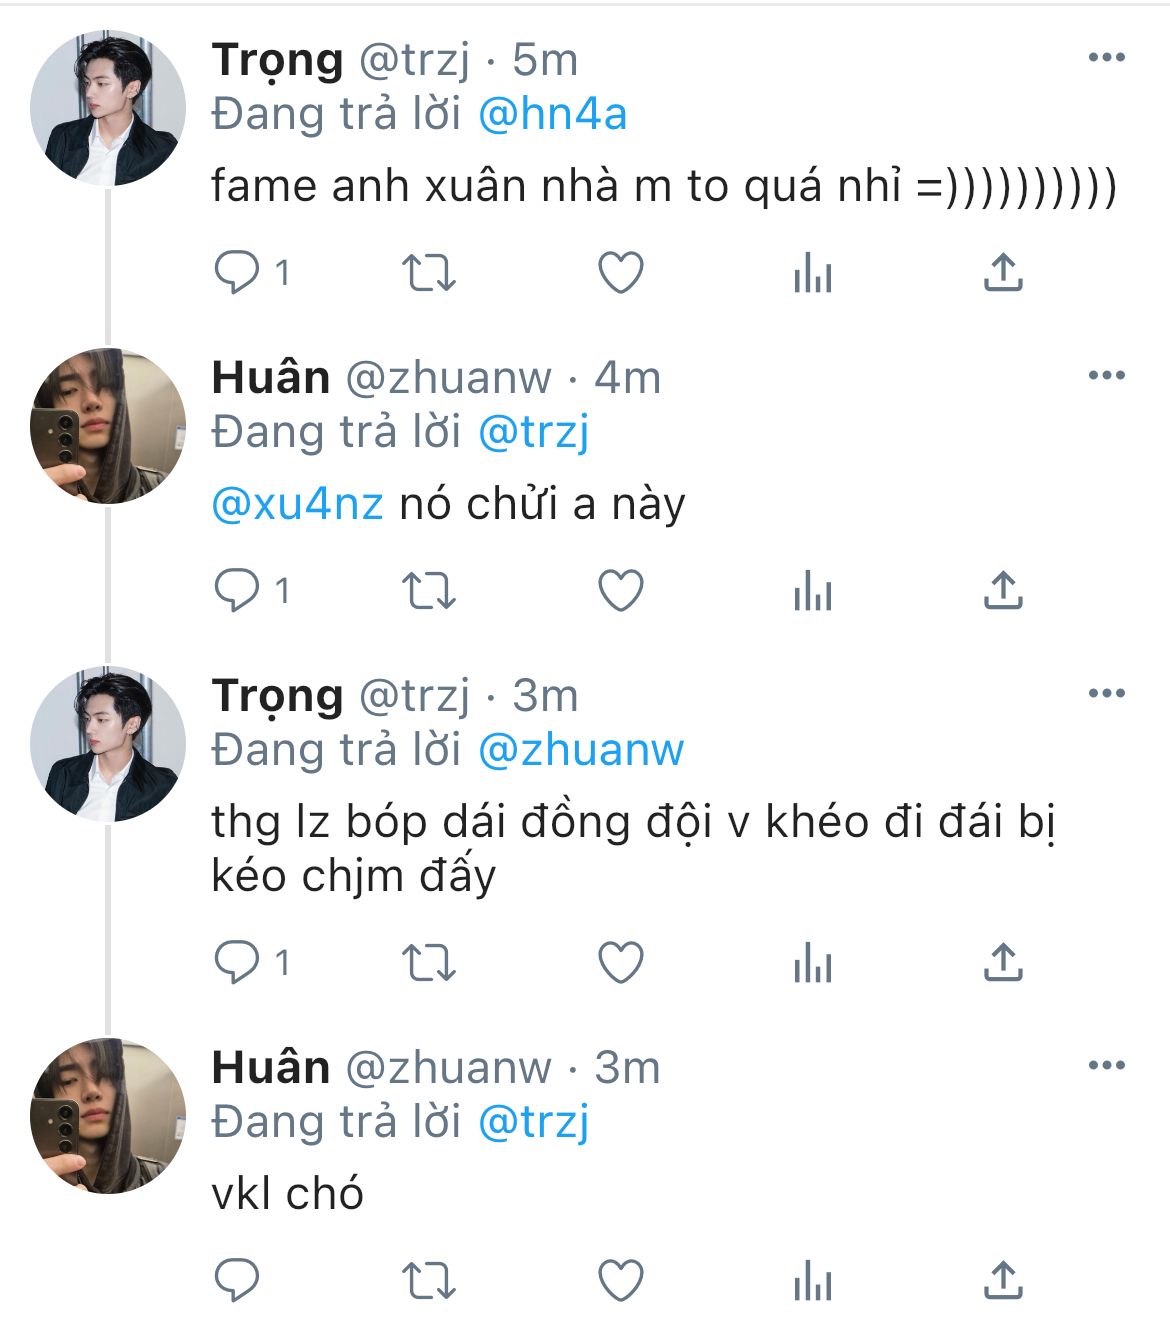Reply to Trọng's 5m tweet about fame
The height and width of the screenshot is (1322, 1170).
coord(237,273)
